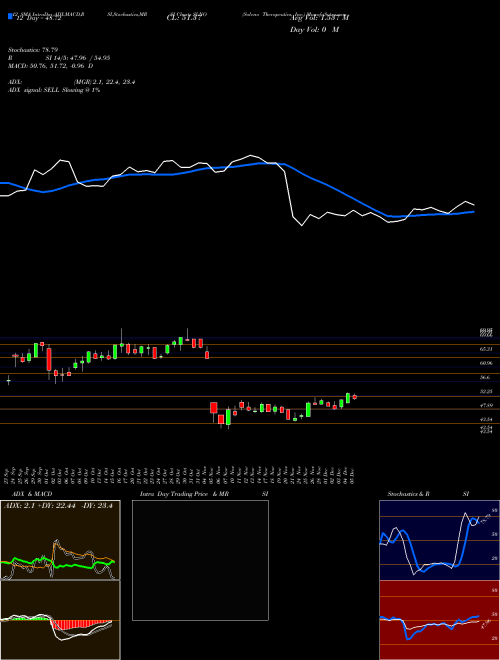Click the 60.96 price axis label

(486, 363)
